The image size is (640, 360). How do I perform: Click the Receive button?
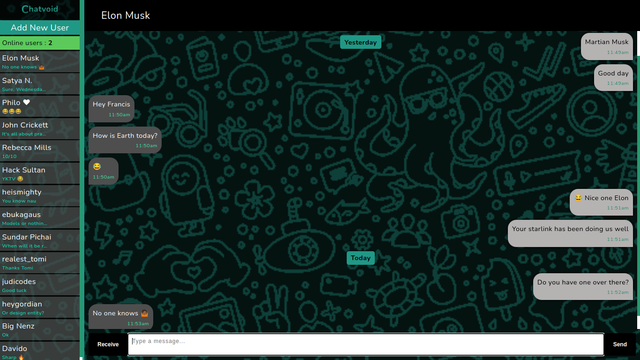108,344
